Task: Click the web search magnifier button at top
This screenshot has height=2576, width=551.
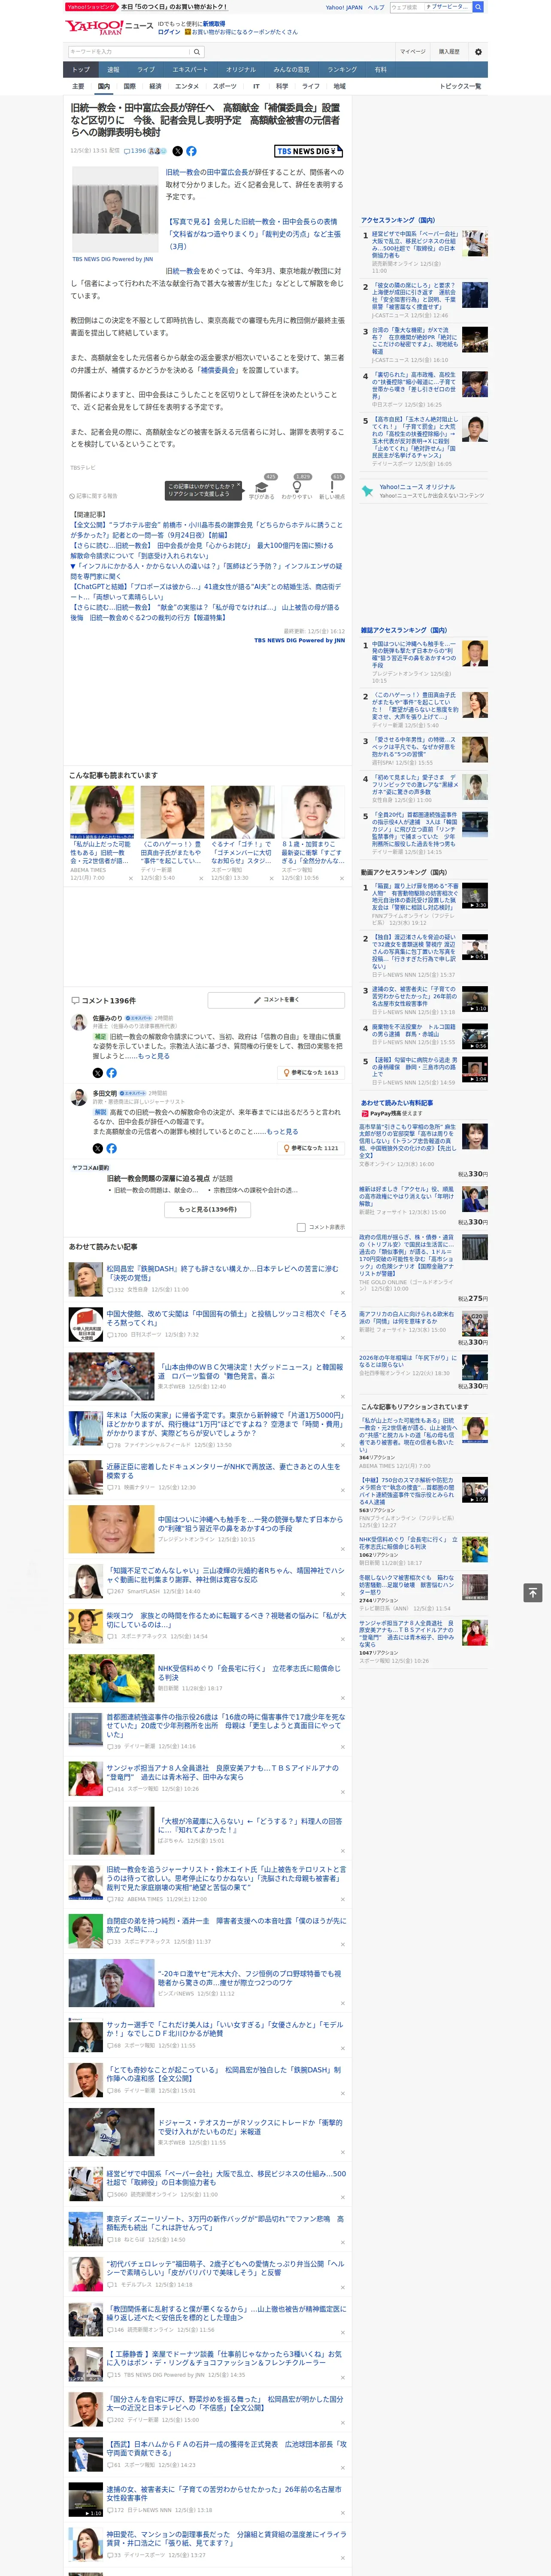Action: tap(478, 7)
